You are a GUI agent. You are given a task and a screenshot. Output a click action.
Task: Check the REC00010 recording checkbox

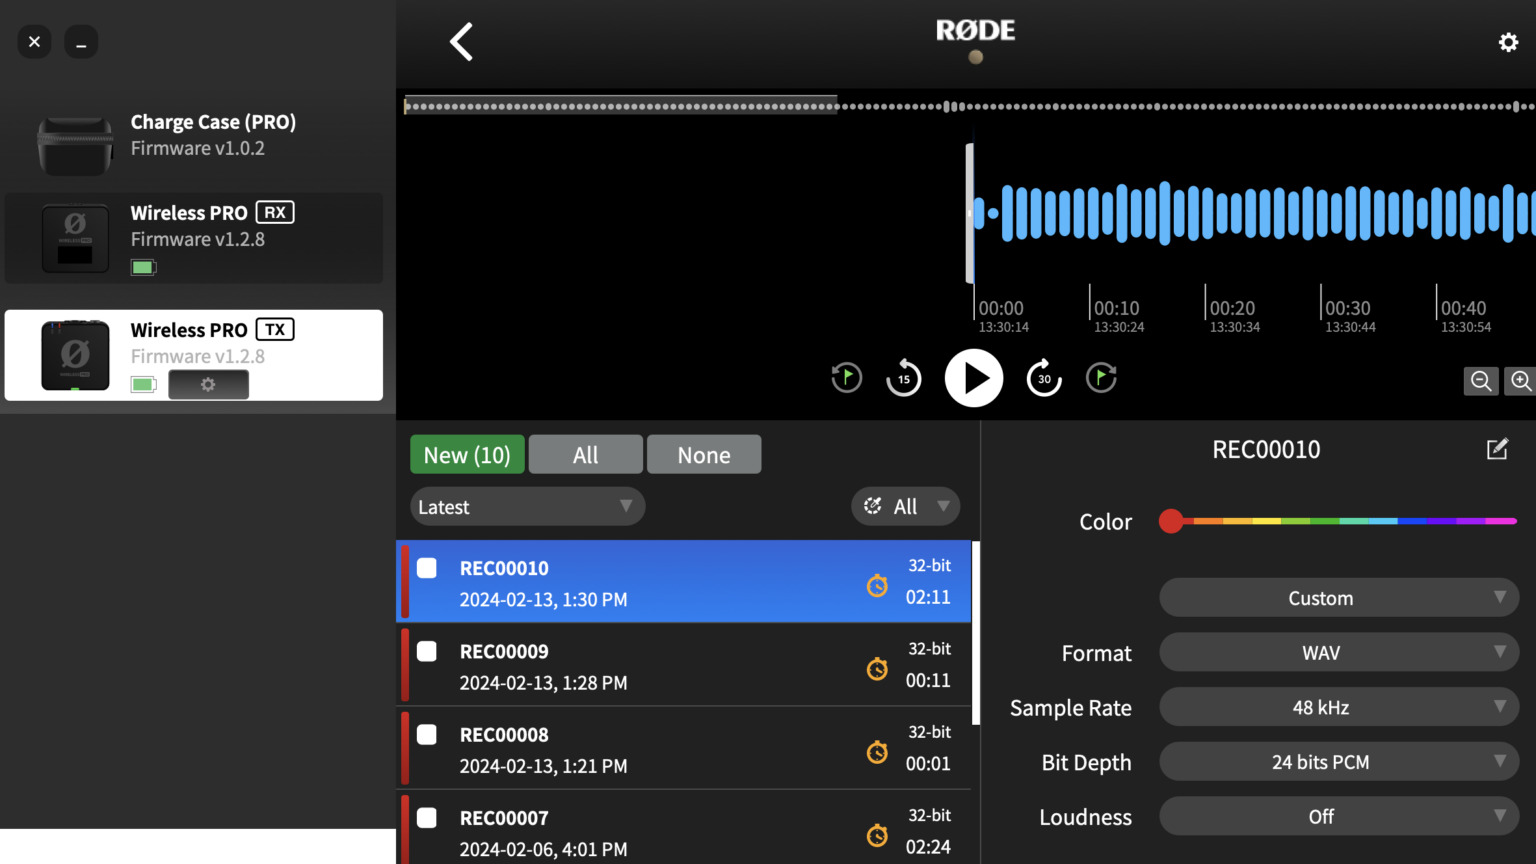(x=427, y=568)
